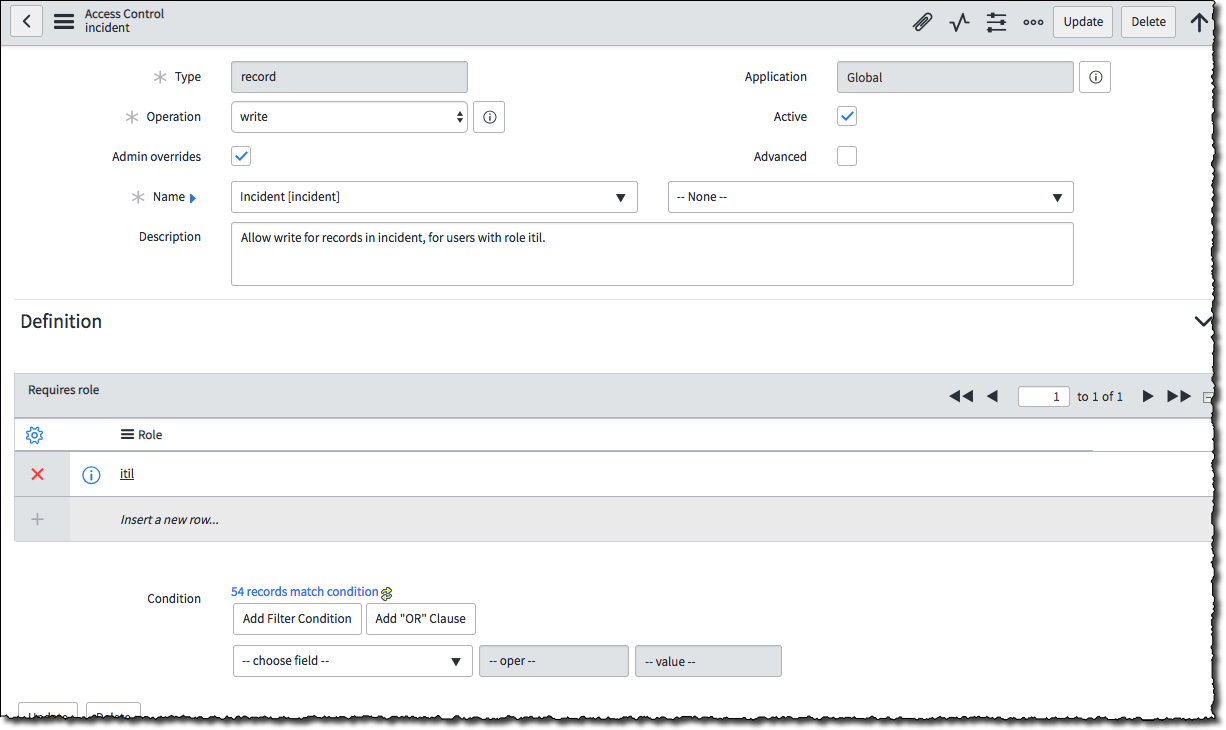1226x730 pixels.
Task: View itil role info icon
Action: 91,475
